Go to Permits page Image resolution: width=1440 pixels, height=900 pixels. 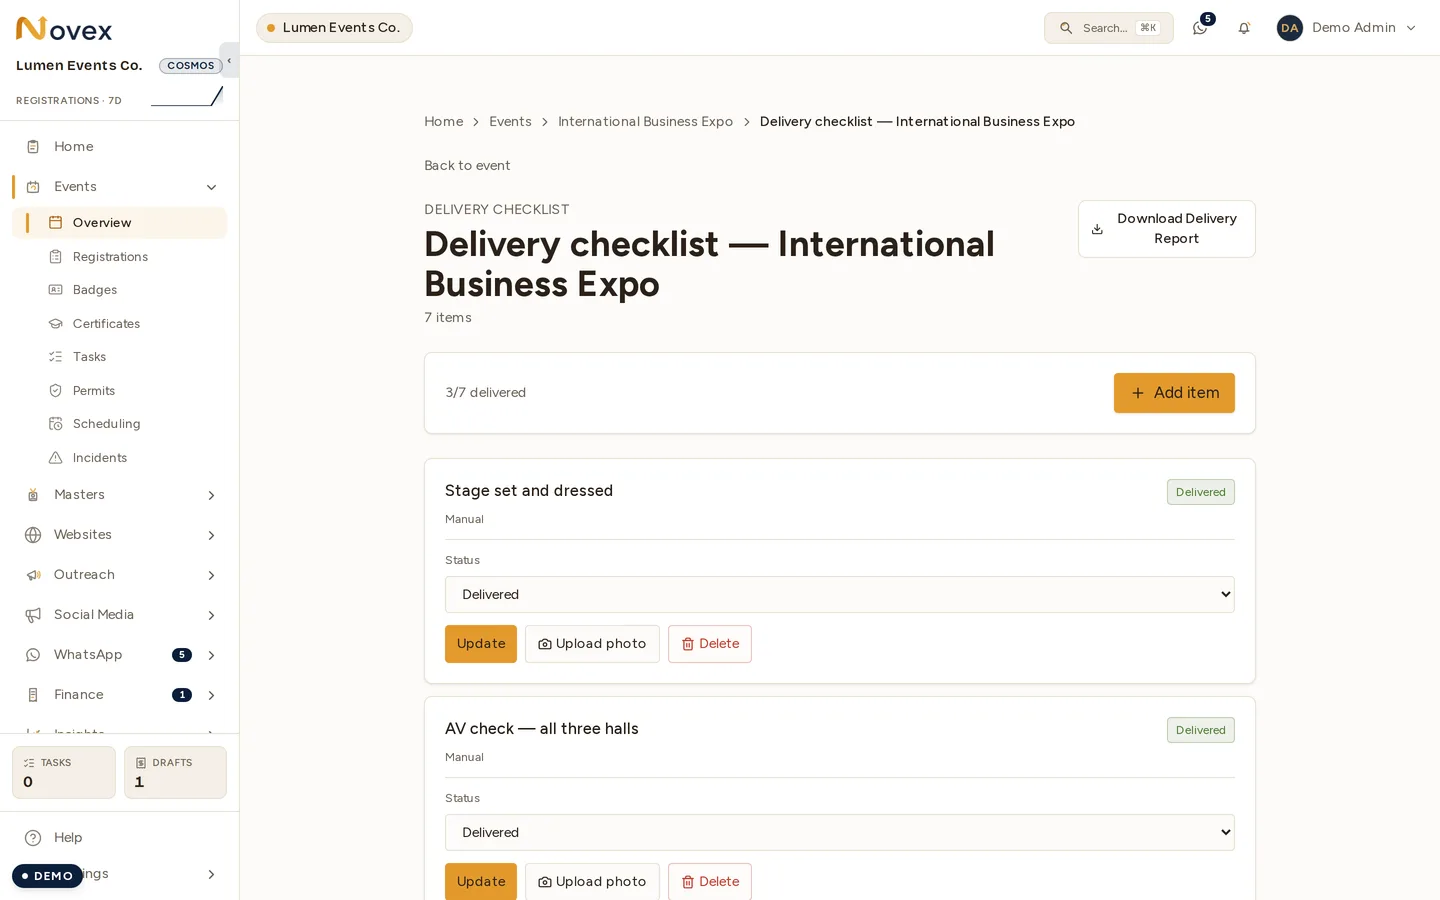(119, 391)
